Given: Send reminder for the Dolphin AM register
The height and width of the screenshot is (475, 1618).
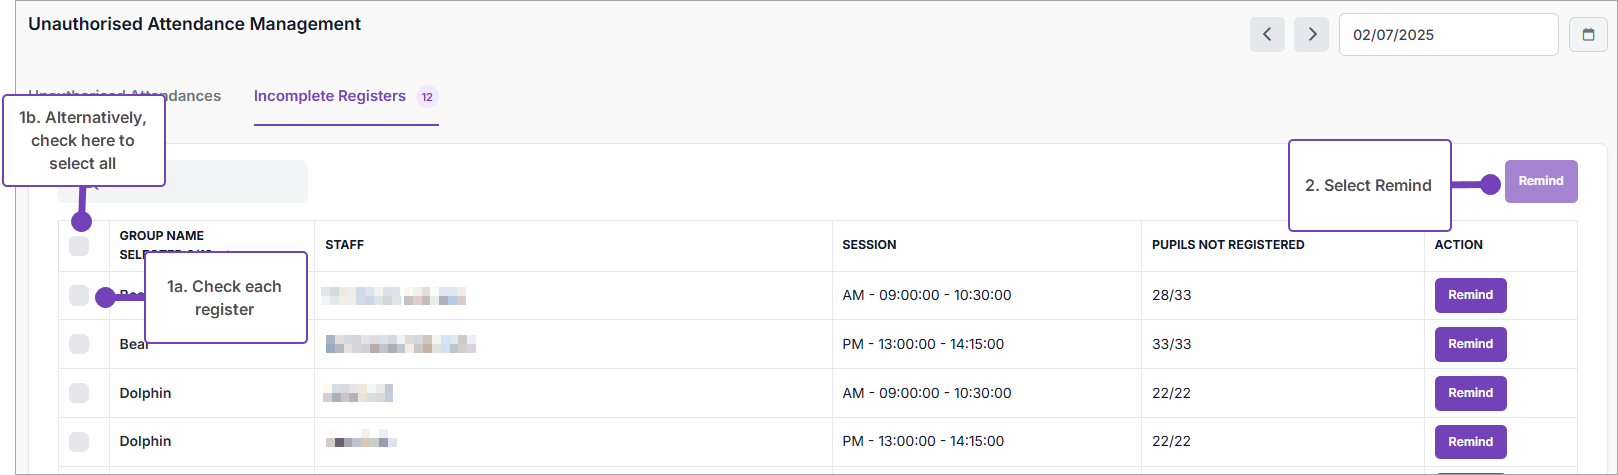Looking at the screenshot, I should (x=1470, y=393).
